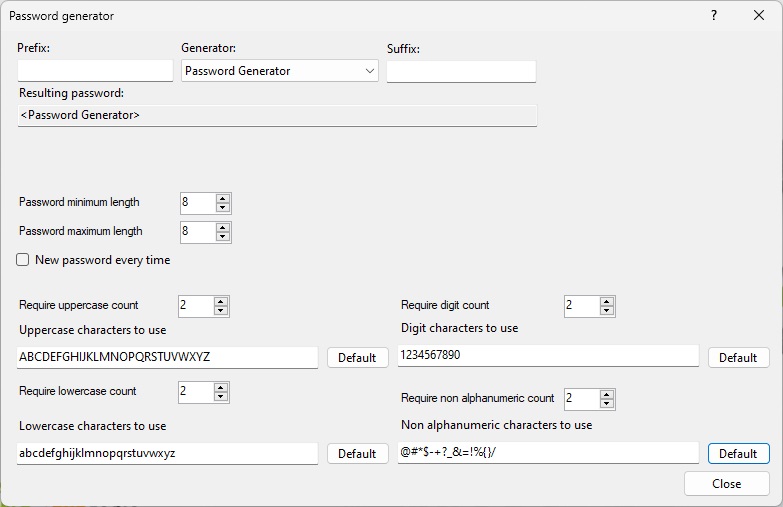
Task: Click the help question mark icon
Action: coord(714,16)
